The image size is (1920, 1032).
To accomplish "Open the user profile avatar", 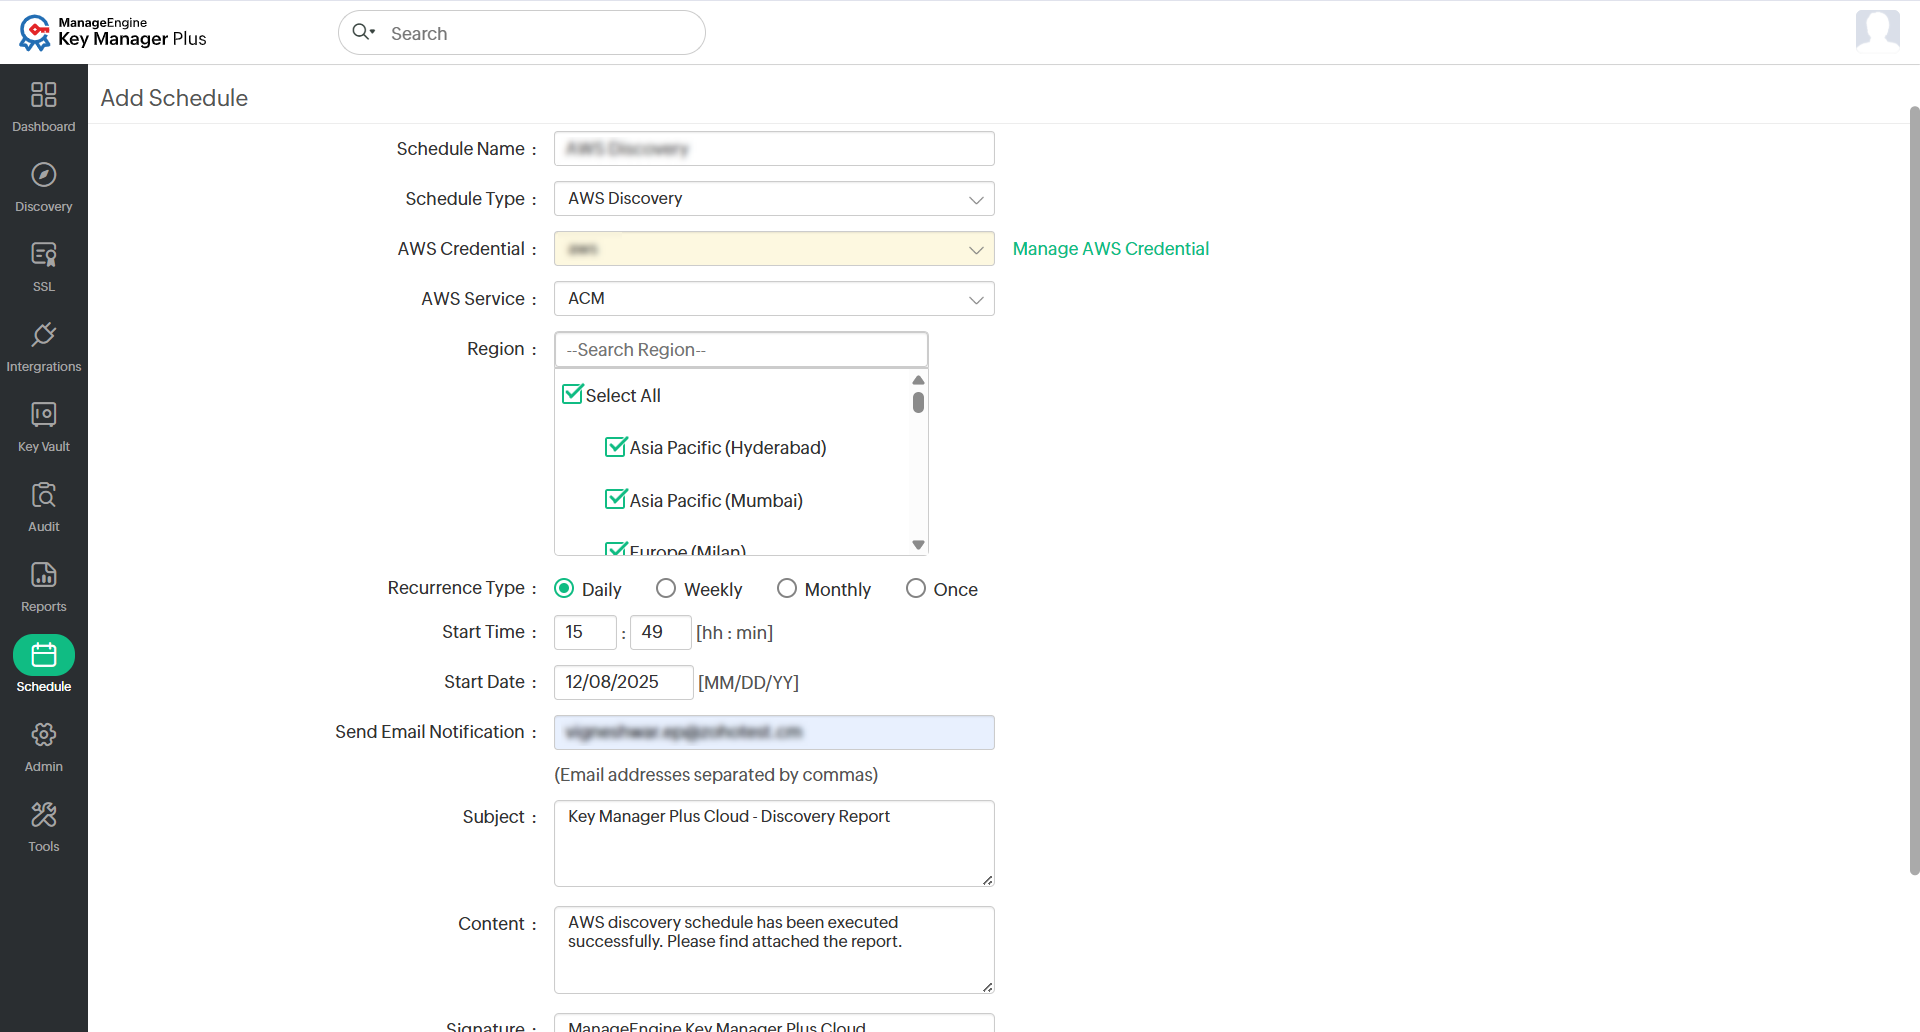I will [1877, 30].
